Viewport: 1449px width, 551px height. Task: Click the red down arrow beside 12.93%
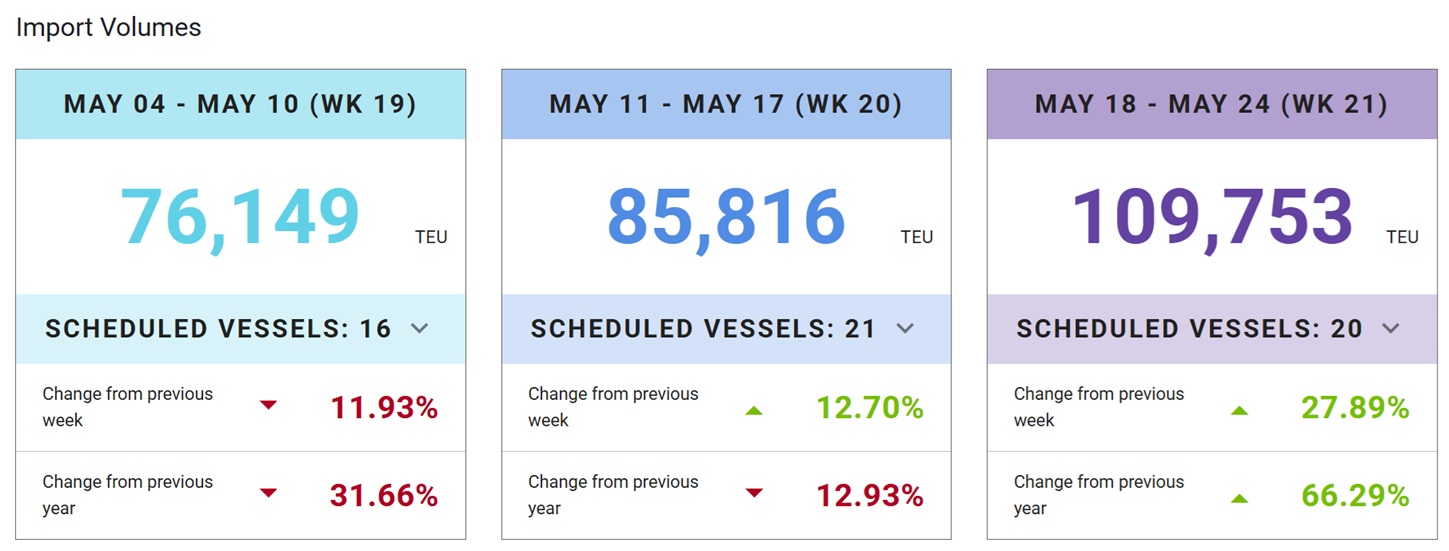[x=754, y=494]
